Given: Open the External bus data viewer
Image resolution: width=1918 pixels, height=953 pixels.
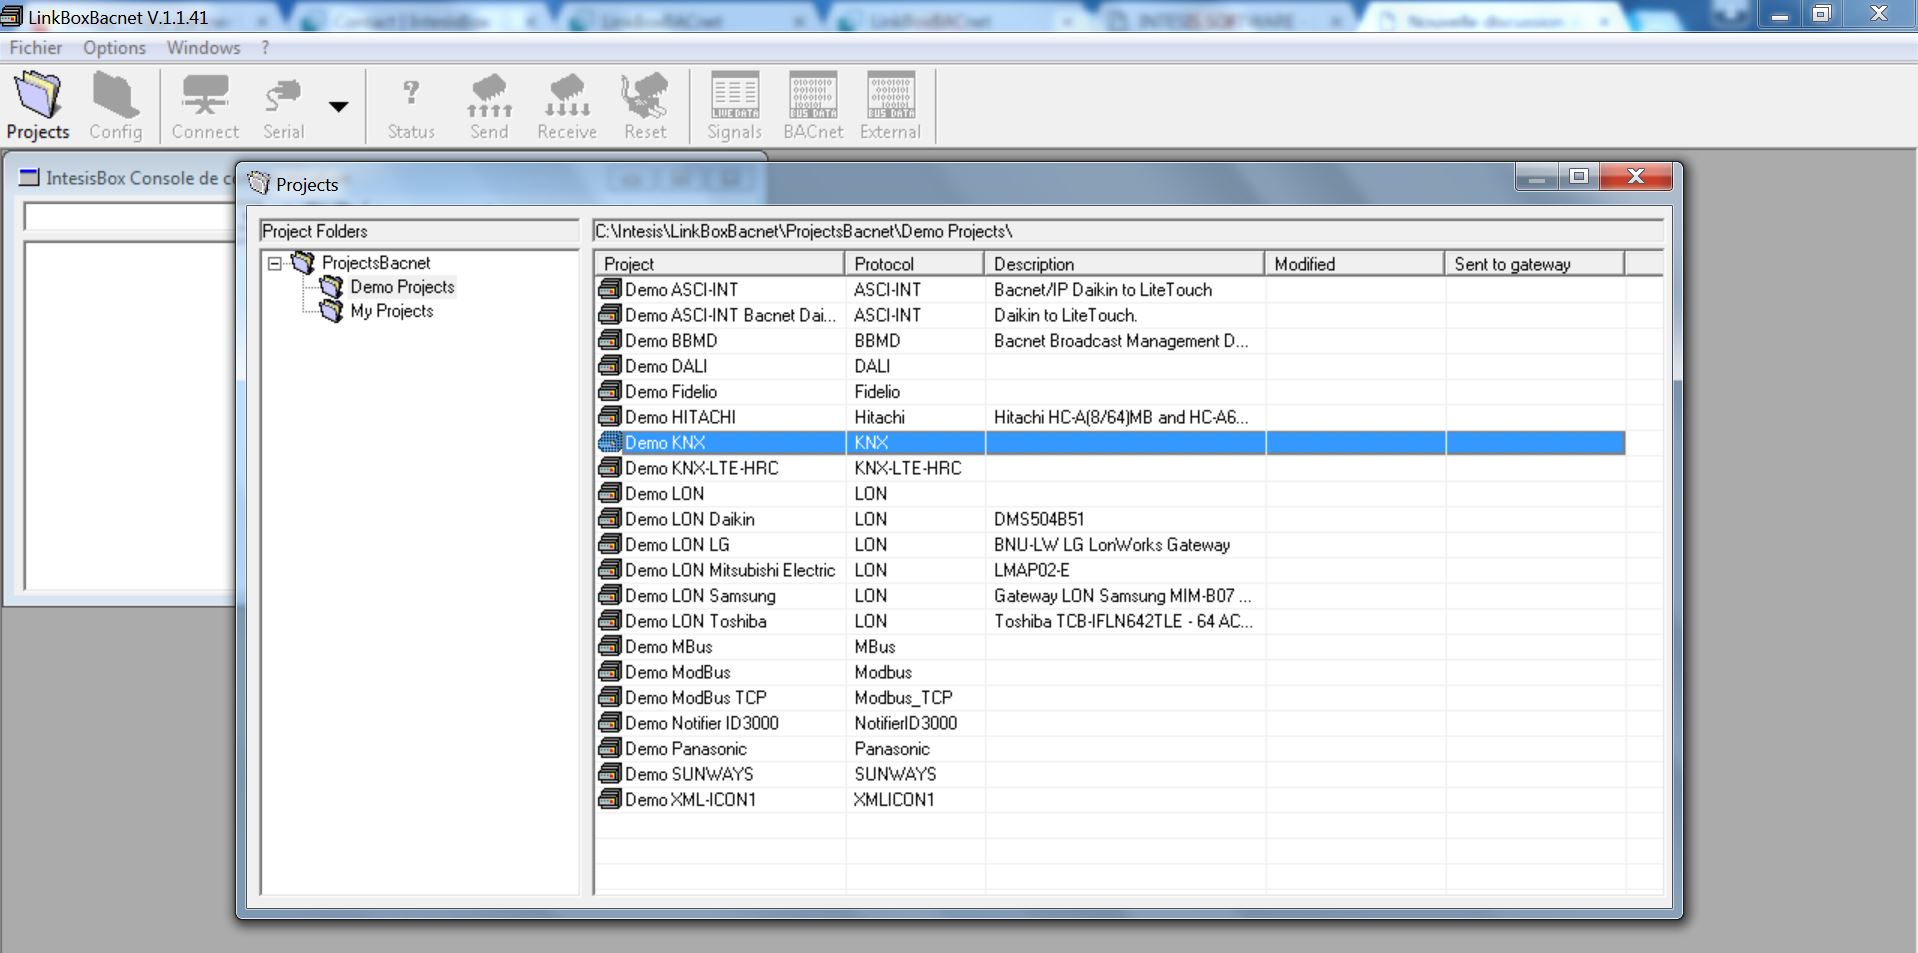Looking at the screenshot, I should 890,105.
